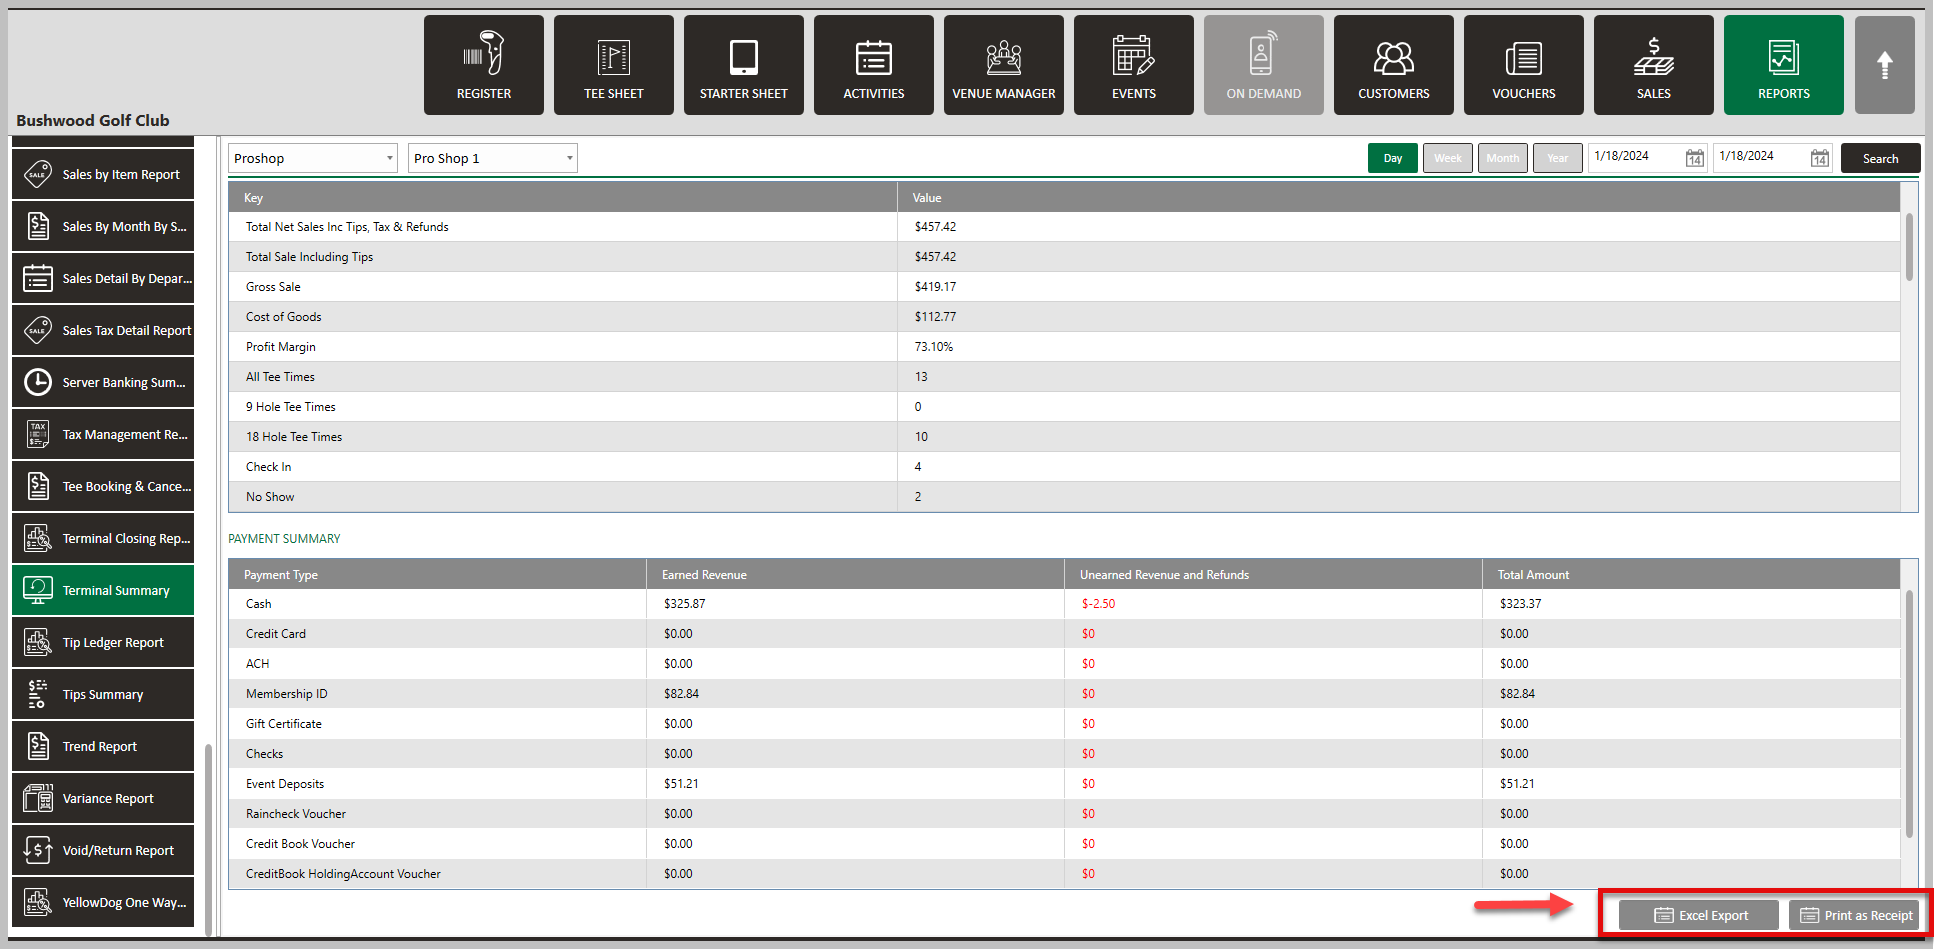Open Terminal Closing Report
Image resolution: width=1934 pixels, height=949 pixels.
[103, 538]
